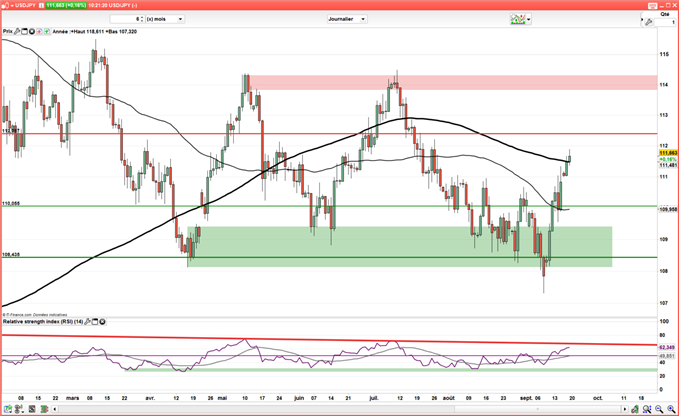
Task: Click the 110,055 green support line label
Action: click(11, 203)
